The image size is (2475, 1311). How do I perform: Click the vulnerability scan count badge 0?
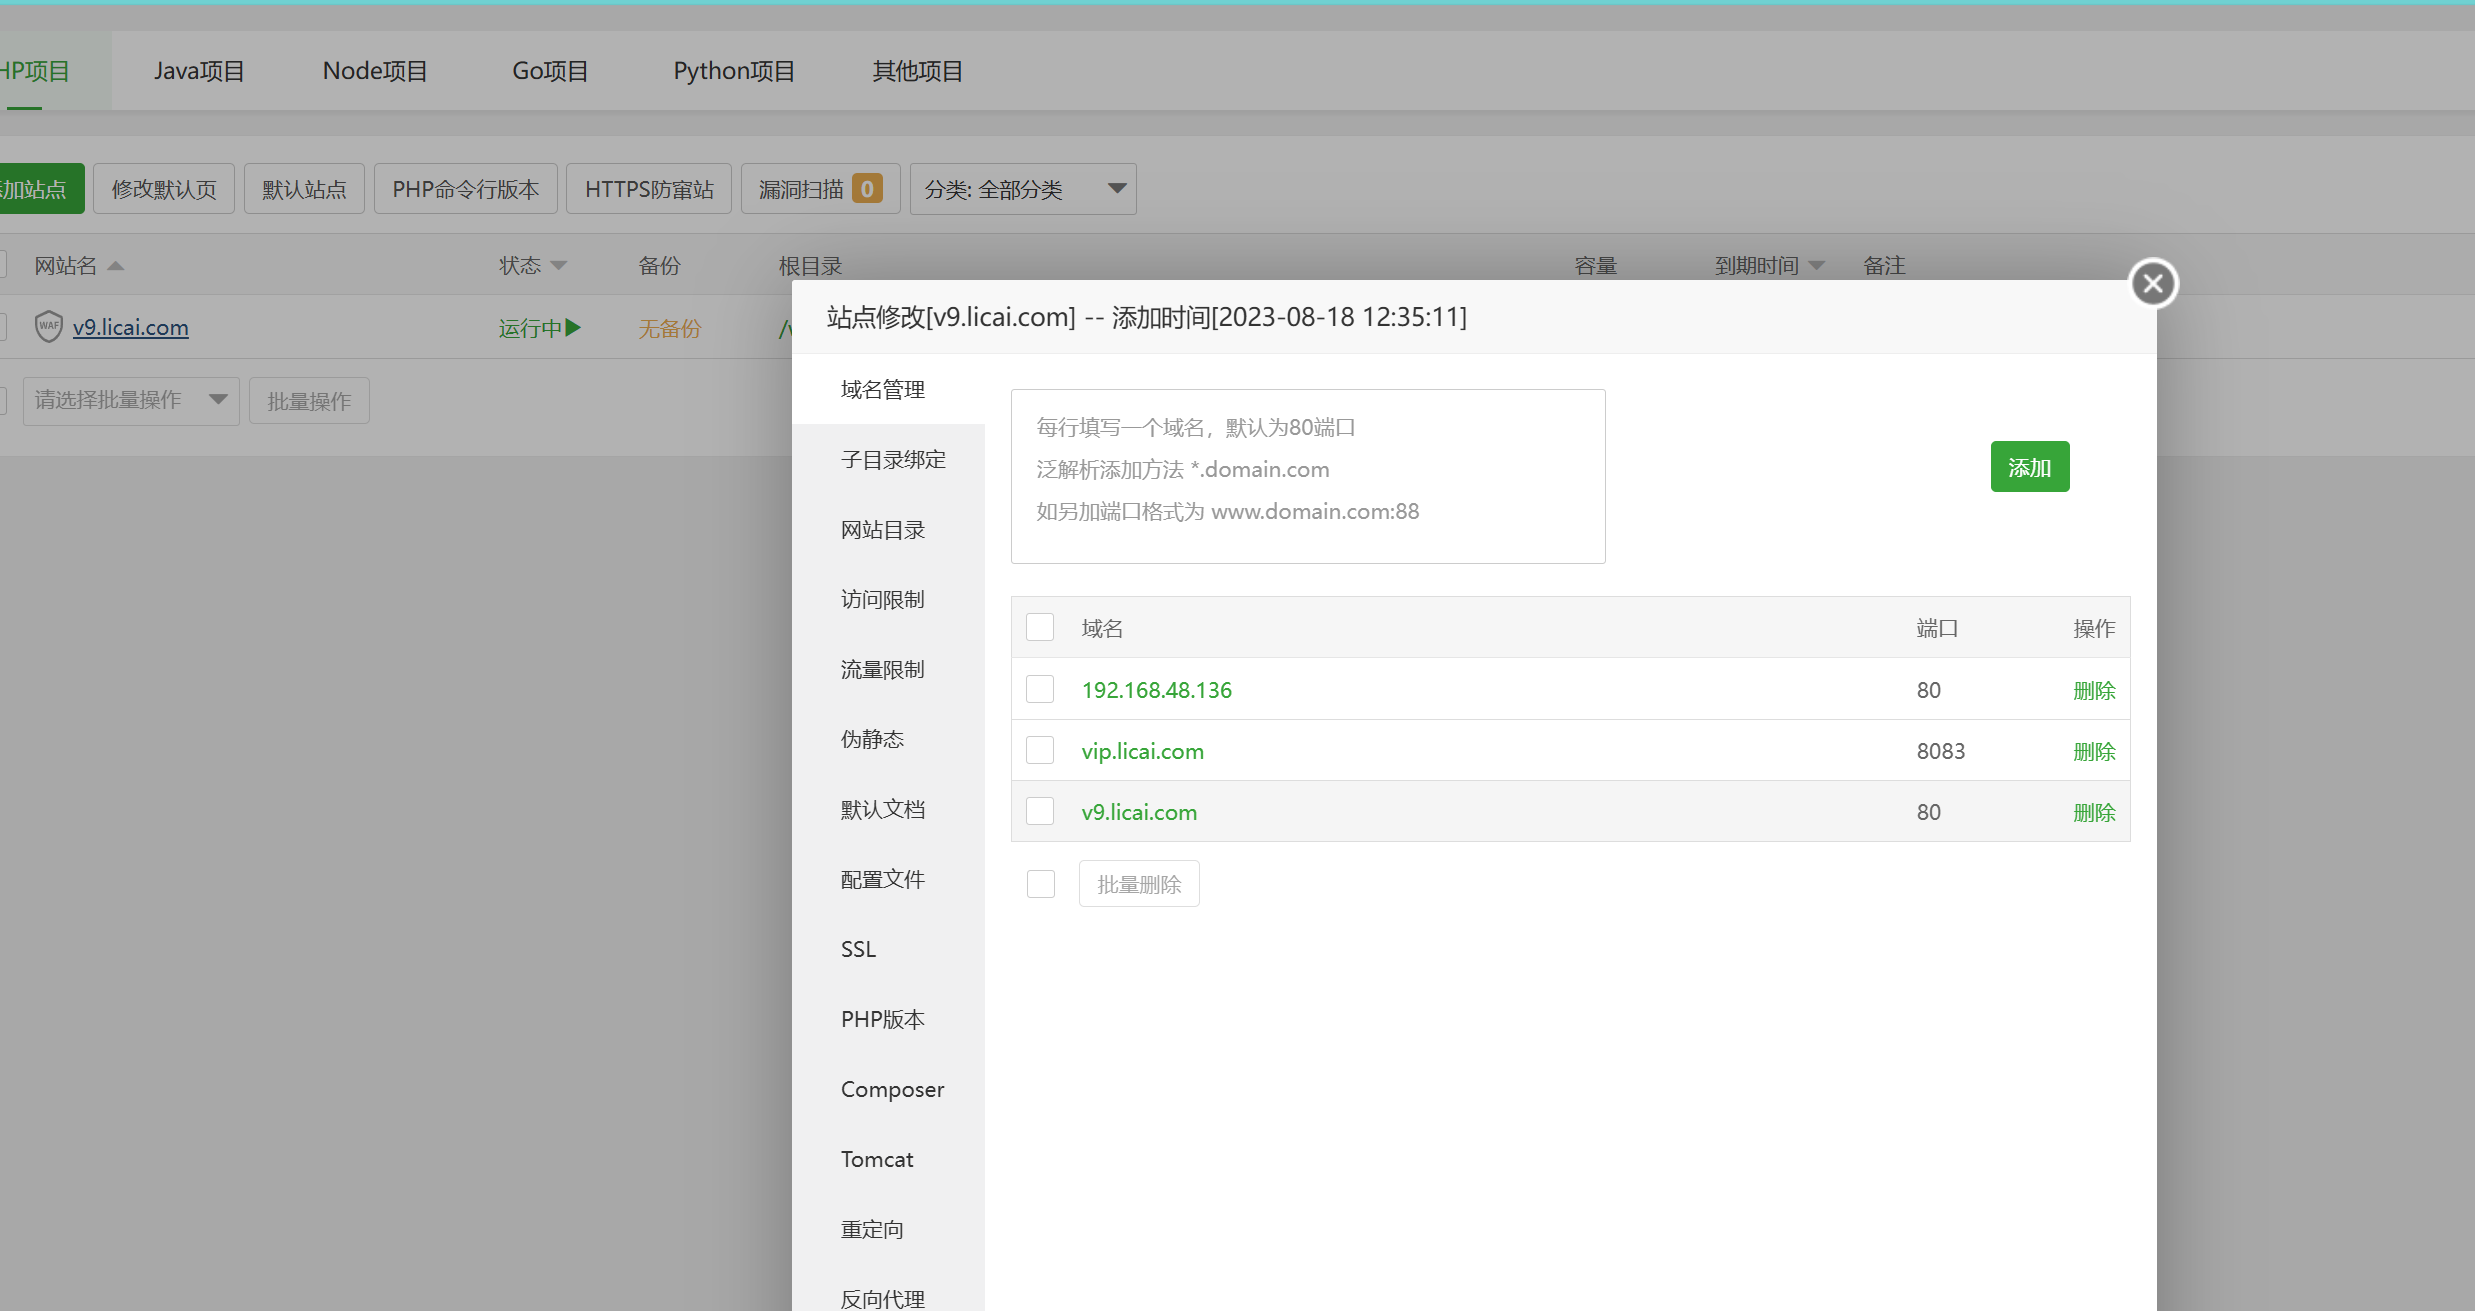coord(867,188)
